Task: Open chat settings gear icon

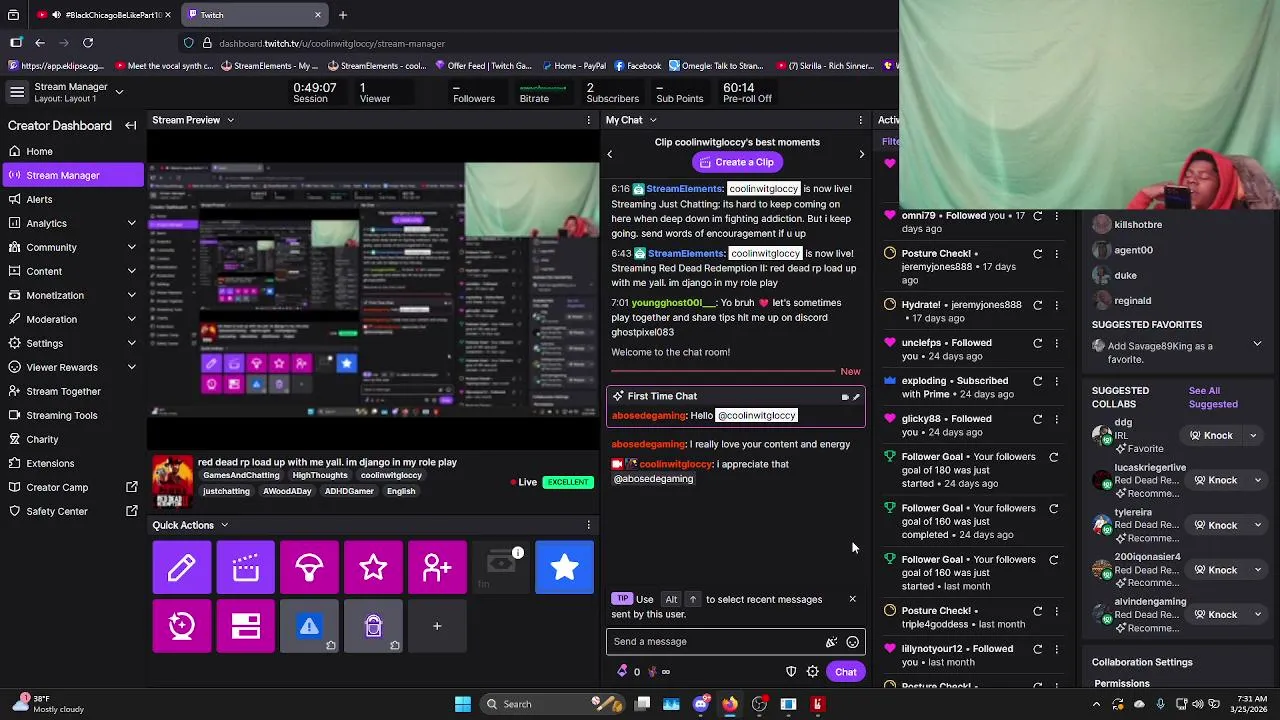Action: pos(813,672)
